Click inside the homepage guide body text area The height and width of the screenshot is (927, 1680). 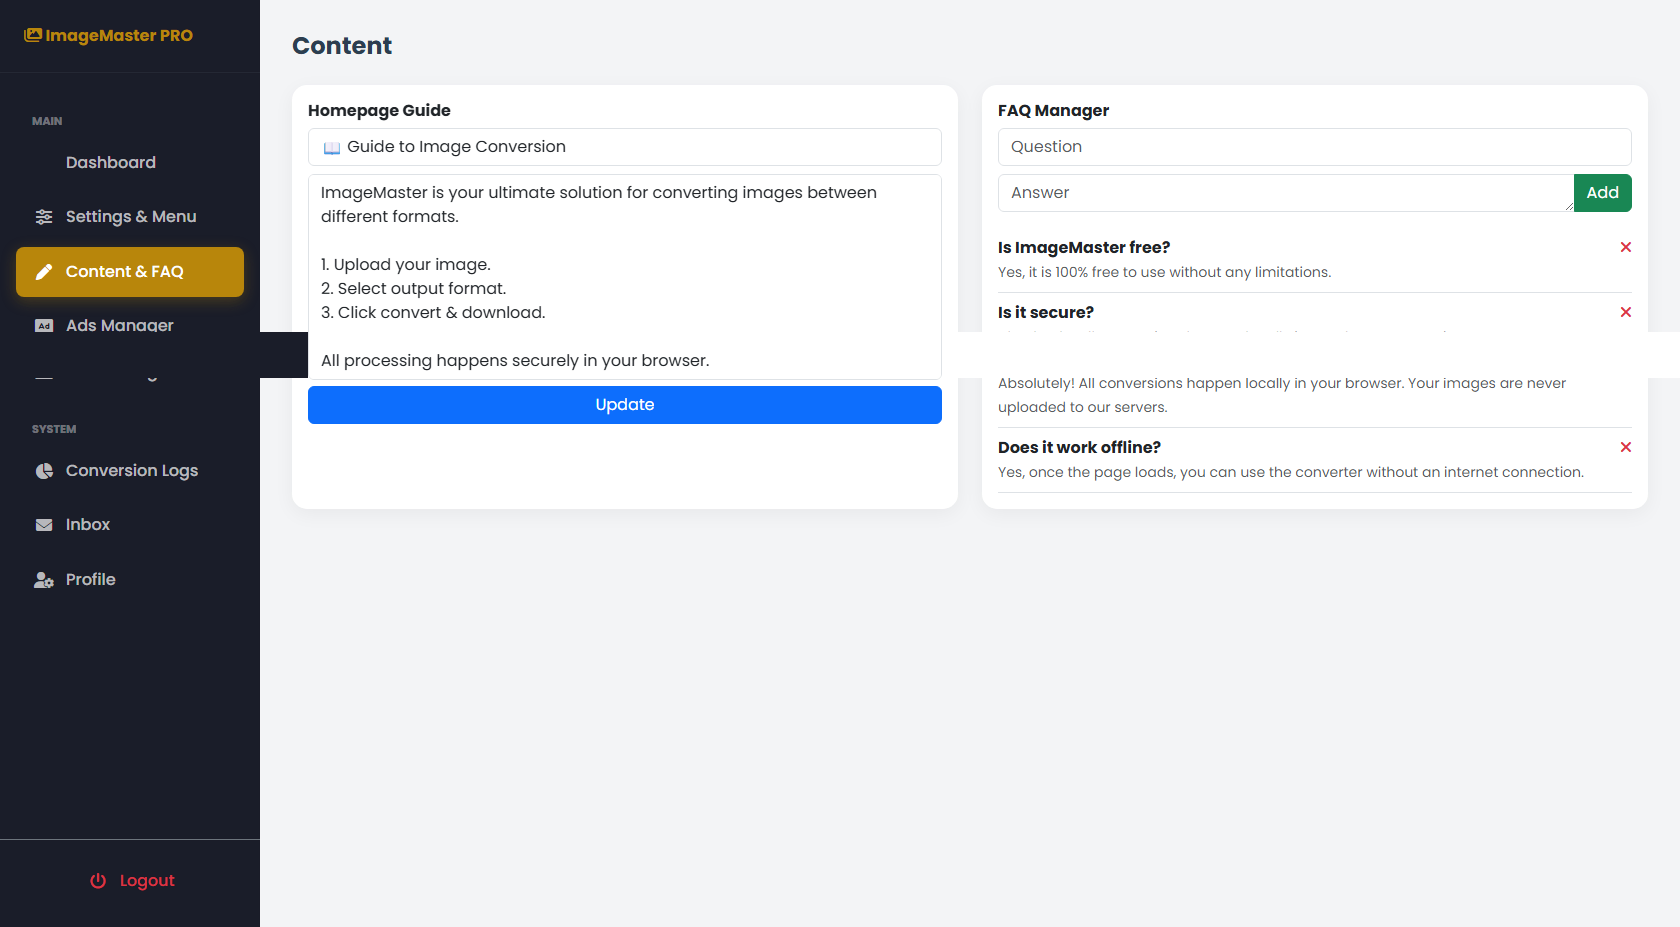(x=624, y=276)
